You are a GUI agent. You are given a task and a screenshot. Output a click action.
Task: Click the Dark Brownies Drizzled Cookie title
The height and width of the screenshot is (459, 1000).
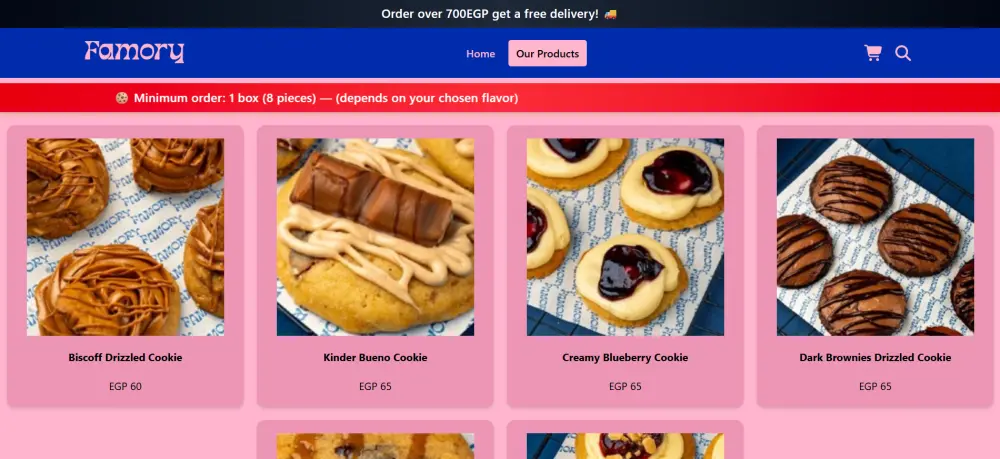(875, 358)
